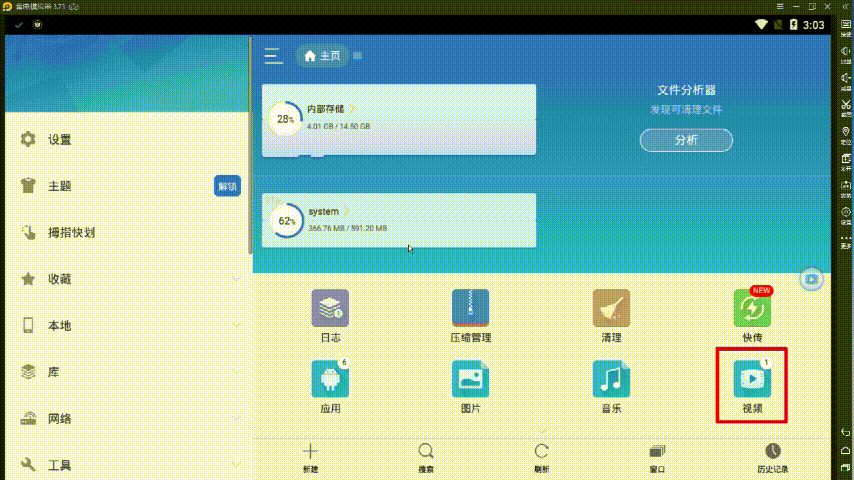
Task: Click the emulator Android back arrow
Action: pyautogui.click(x=845, y=432)
